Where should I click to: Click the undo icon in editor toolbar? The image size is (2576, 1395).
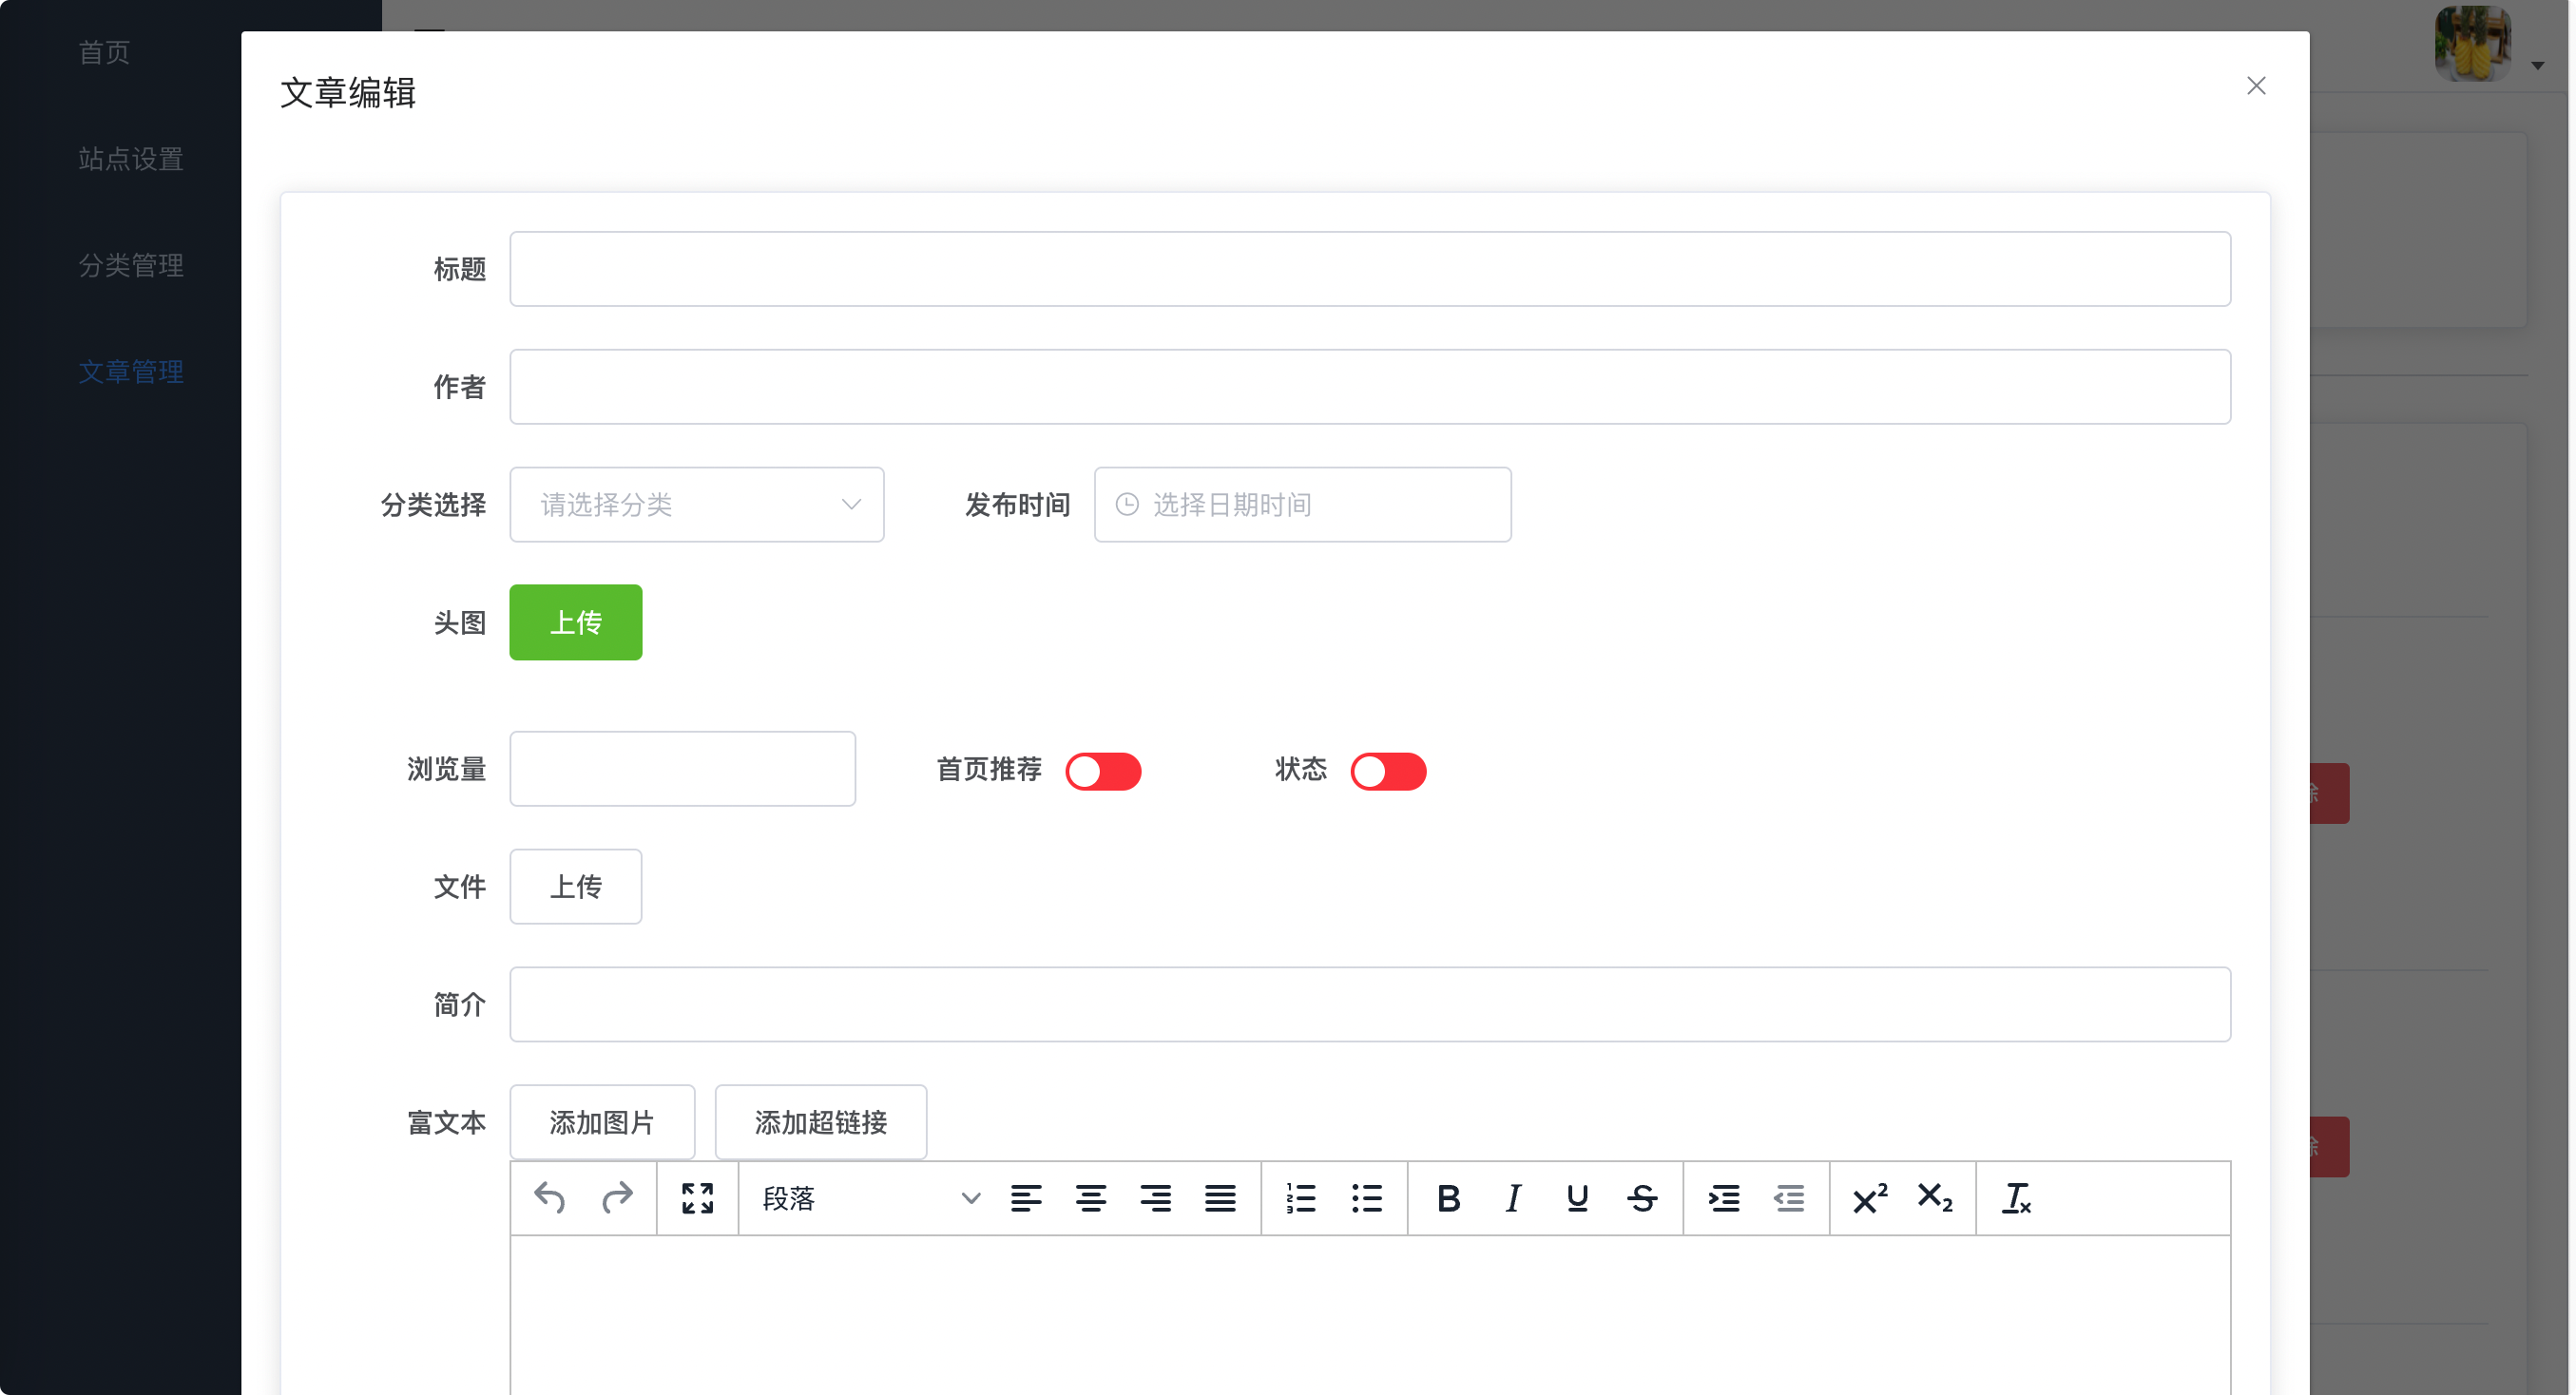[x=550, y=1197]
